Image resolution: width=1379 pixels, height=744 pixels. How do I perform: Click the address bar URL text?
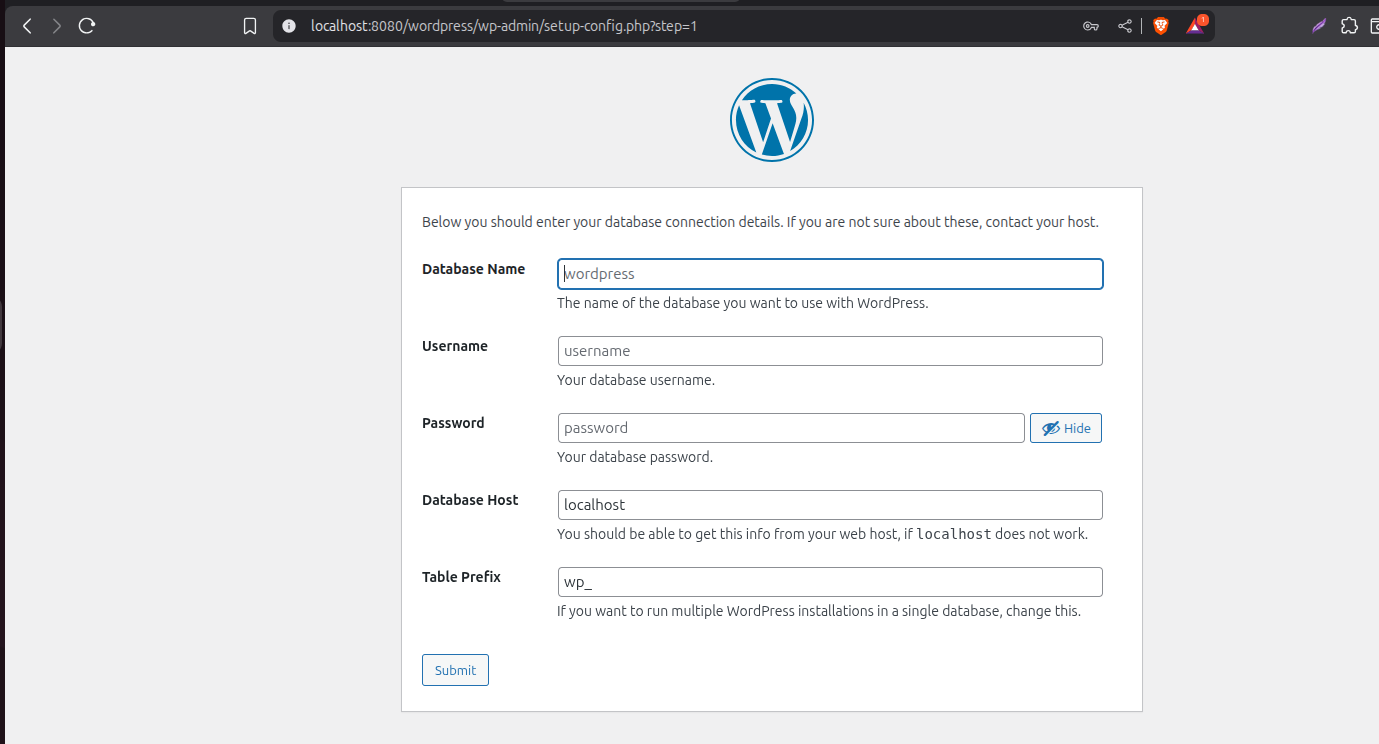pyautogui.click(x=504, y=26)
